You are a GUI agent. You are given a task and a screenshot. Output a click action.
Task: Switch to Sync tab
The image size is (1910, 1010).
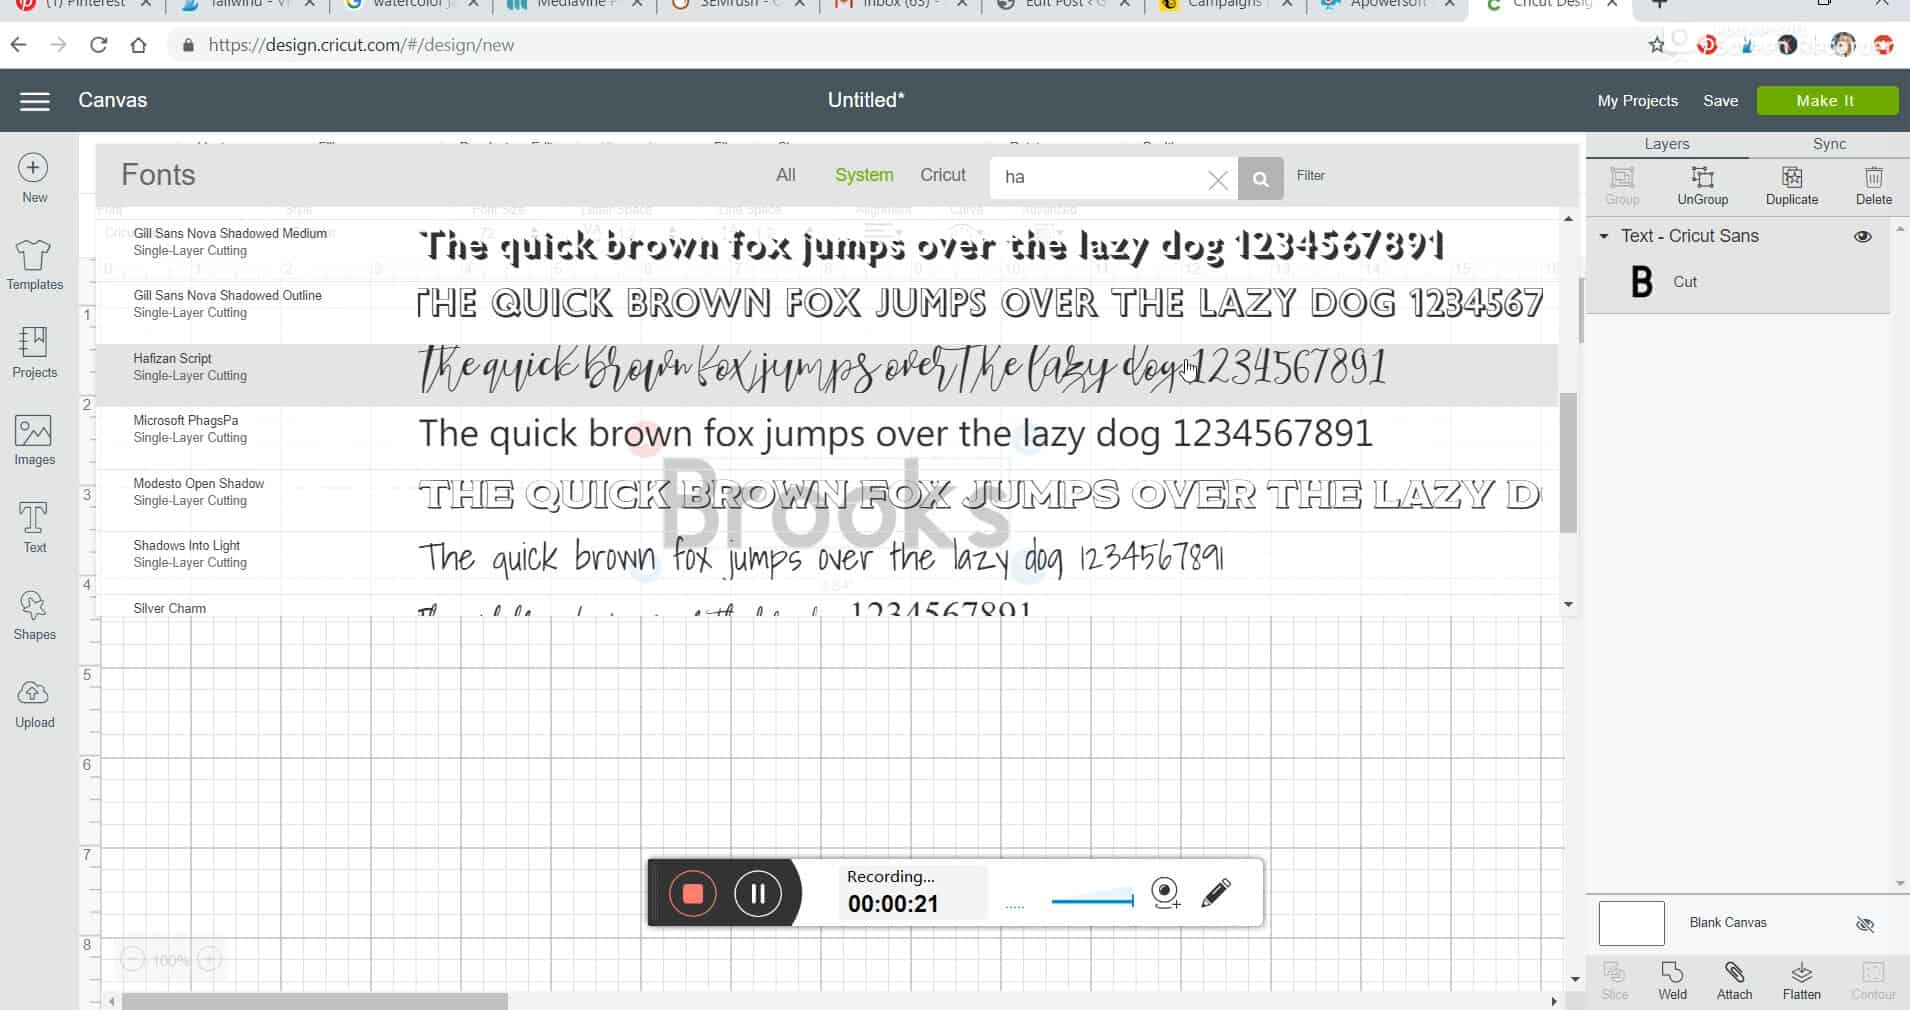(1829, 144)
